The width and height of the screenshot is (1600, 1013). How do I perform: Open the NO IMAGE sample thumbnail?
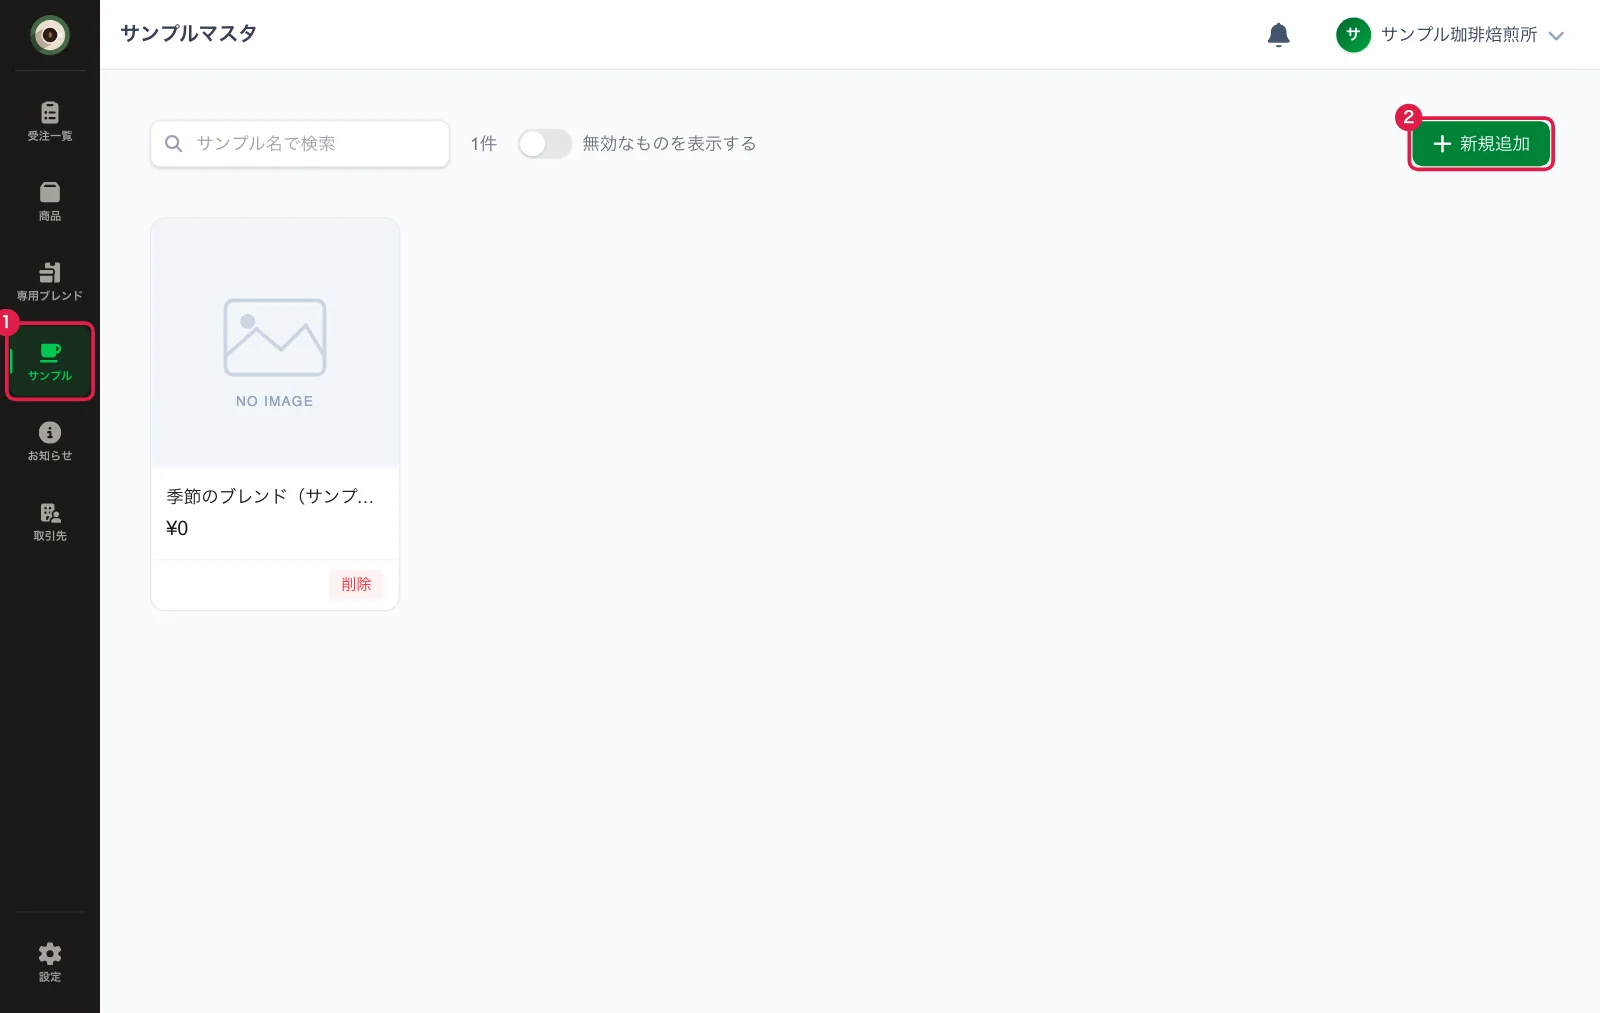[x=275, y=343]
